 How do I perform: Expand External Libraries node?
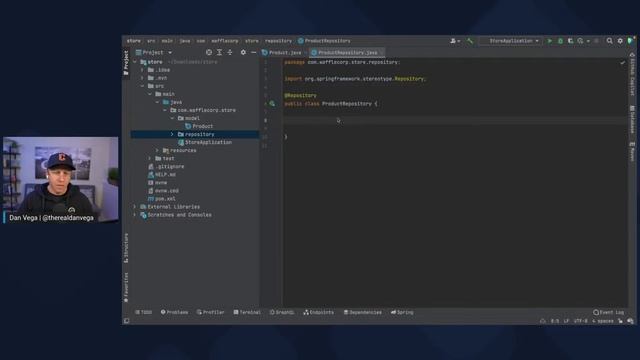tap(135, 207)
